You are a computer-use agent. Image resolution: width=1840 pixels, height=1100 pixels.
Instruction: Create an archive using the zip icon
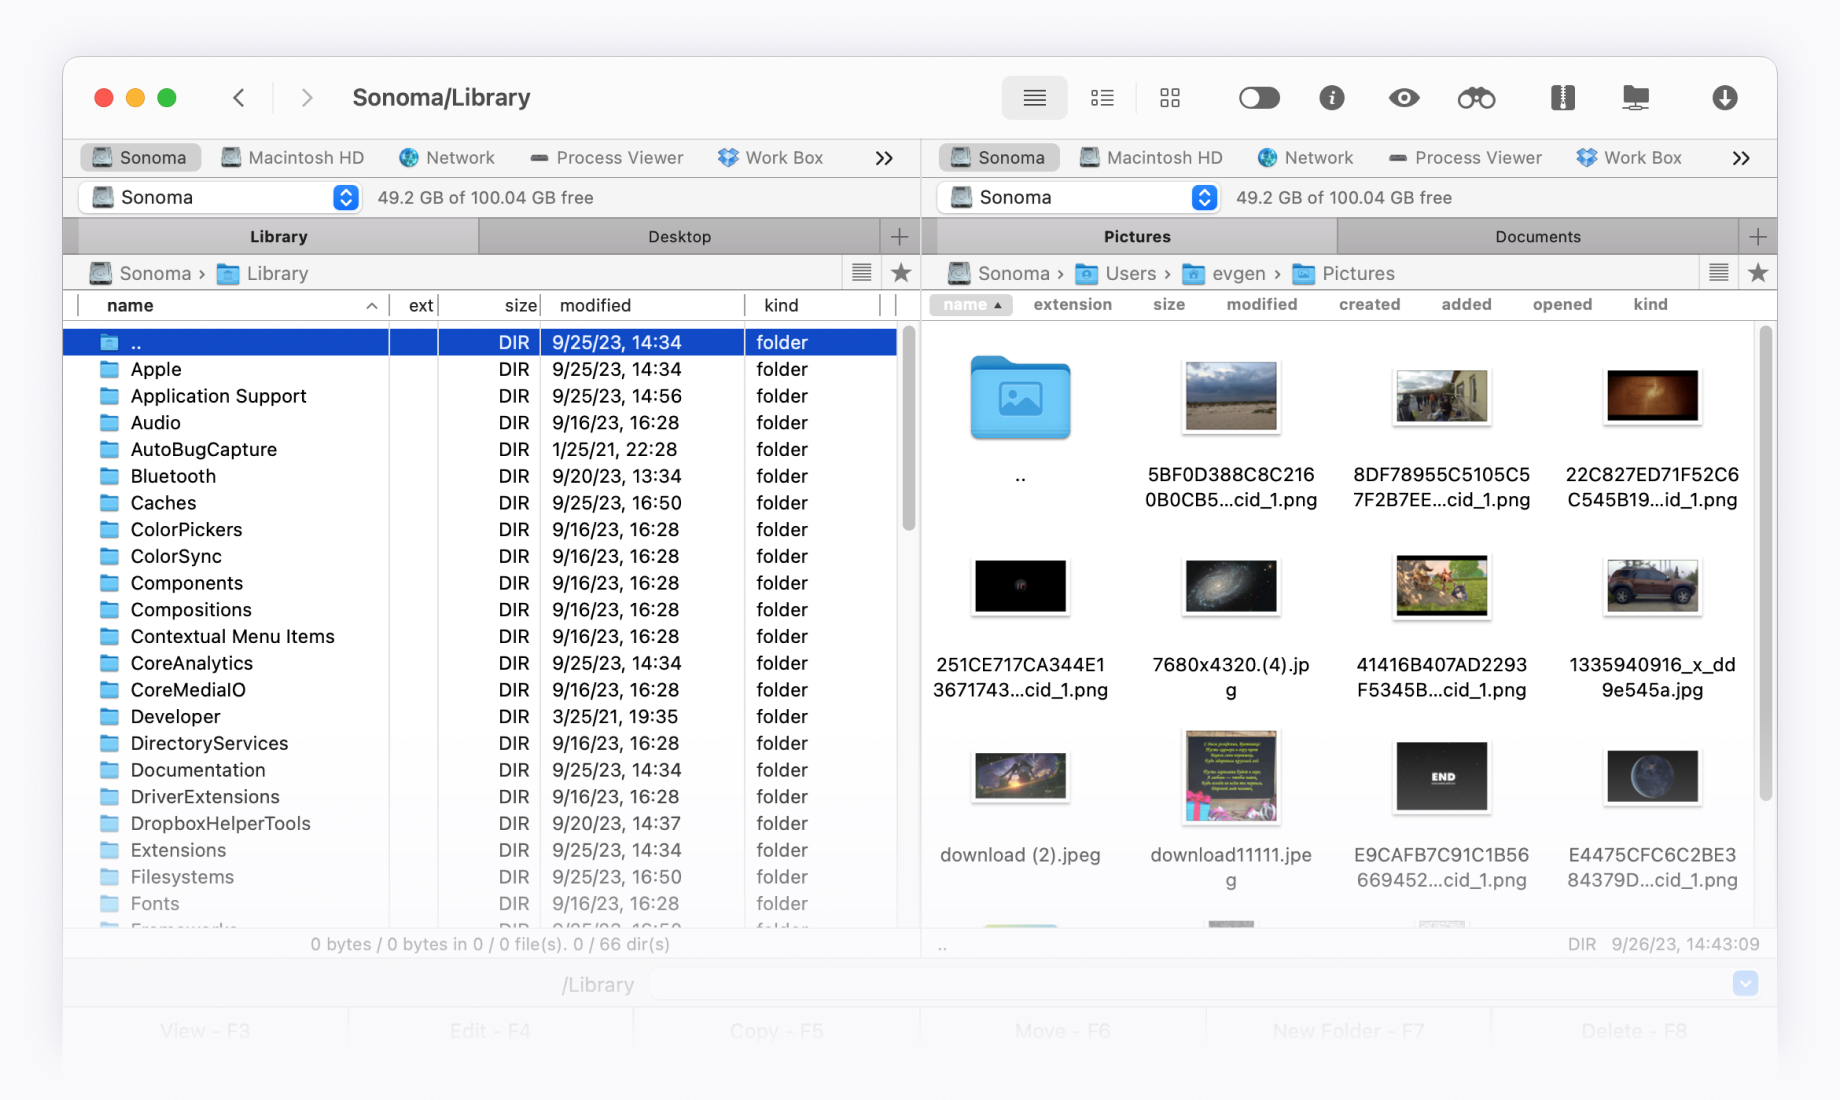[x=1562, y=97]
